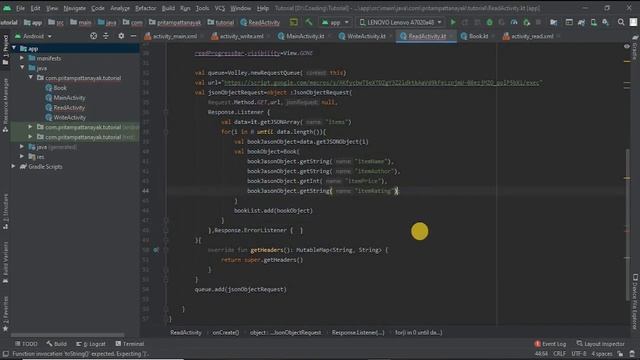Fold the Response.Listener code block
Image resolution: width=640 pixels, height=360 pixels.
coord(166,112)
